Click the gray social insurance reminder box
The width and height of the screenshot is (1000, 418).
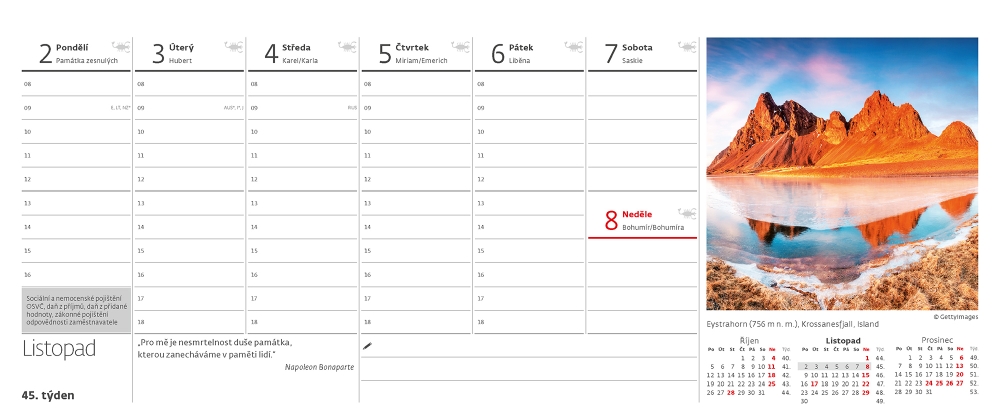[x=76, y=310]
